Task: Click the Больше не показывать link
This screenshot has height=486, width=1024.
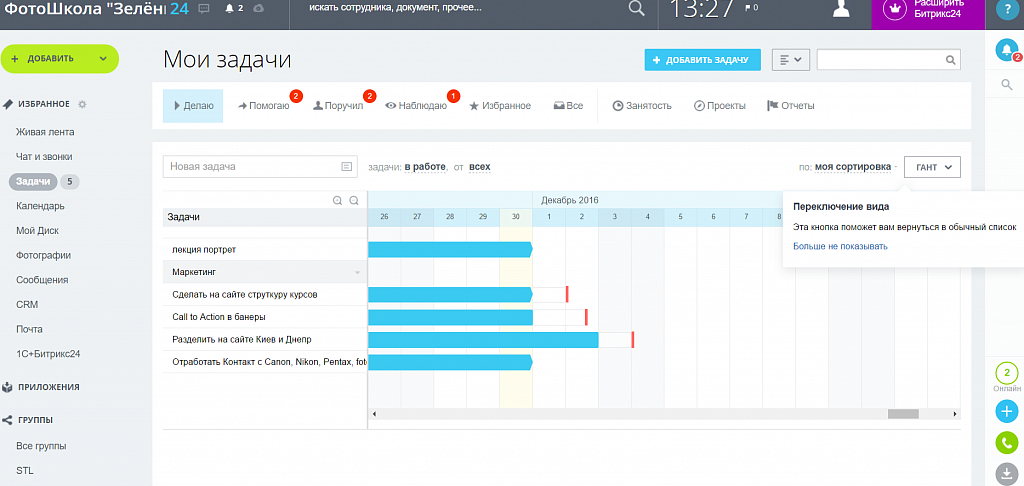Action: [840, 246]
